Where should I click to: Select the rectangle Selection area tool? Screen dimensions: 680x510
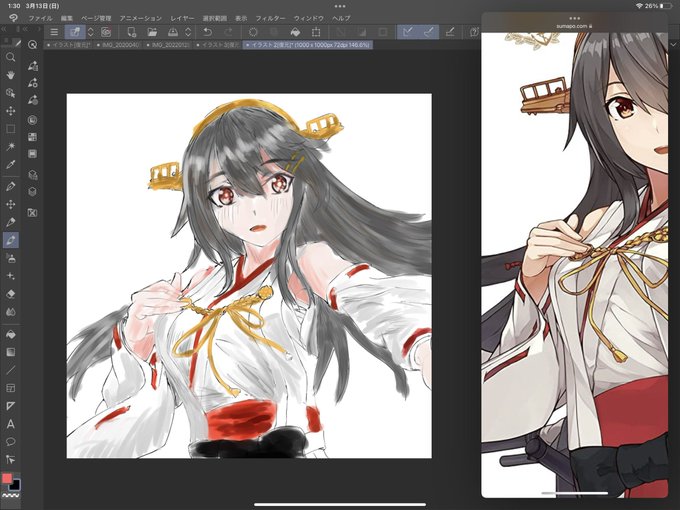(x=10, y=129)
